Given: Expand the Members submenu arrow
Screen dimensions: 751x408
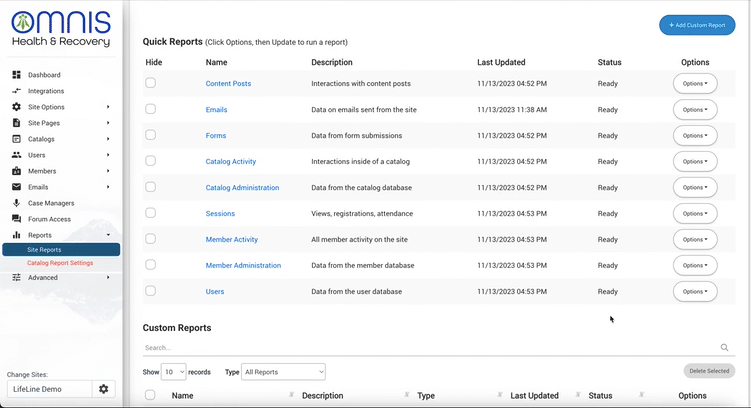Looking at the screenshot, I should (108, 171).
